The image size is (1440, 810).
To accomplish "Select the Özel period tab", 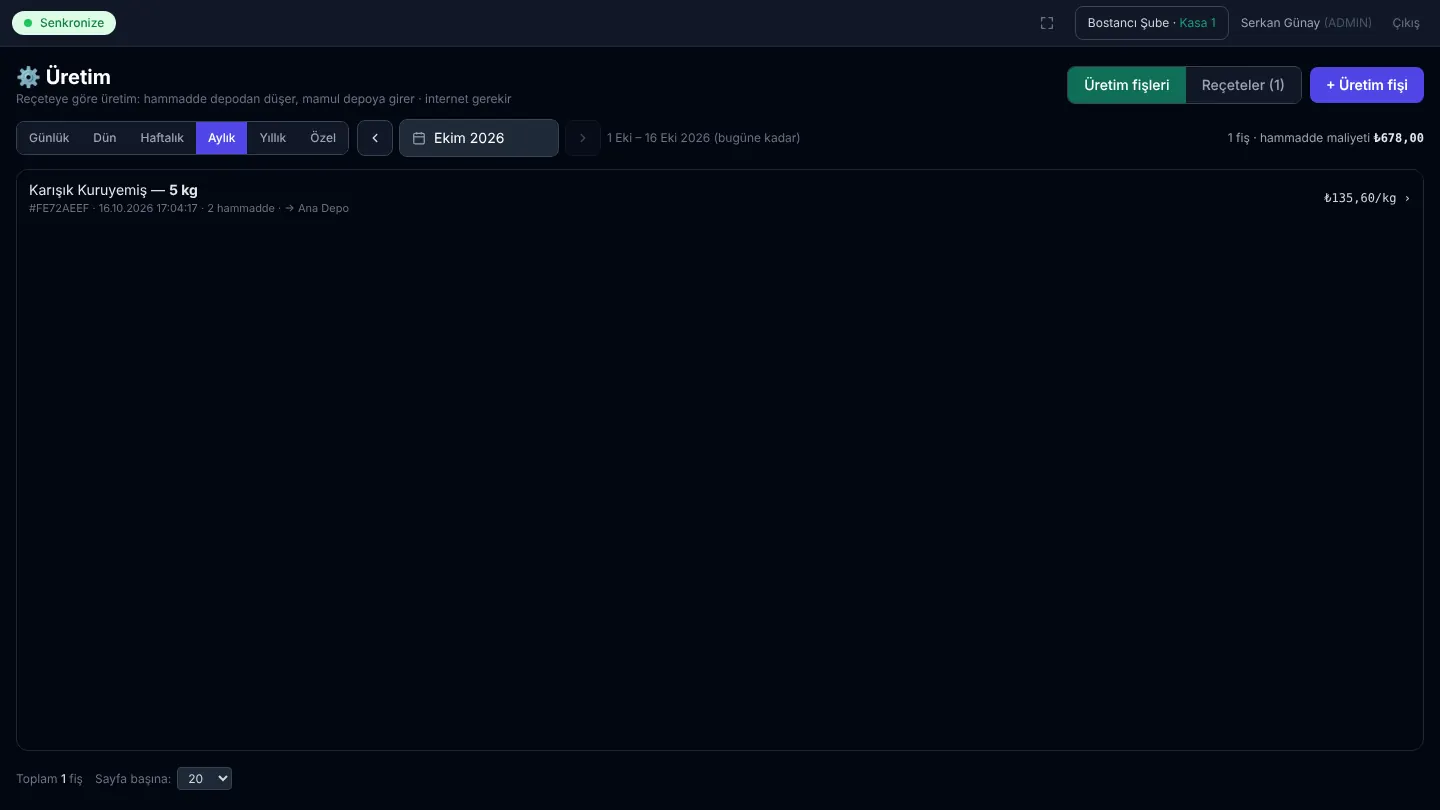I will click(x=323, y=138).
